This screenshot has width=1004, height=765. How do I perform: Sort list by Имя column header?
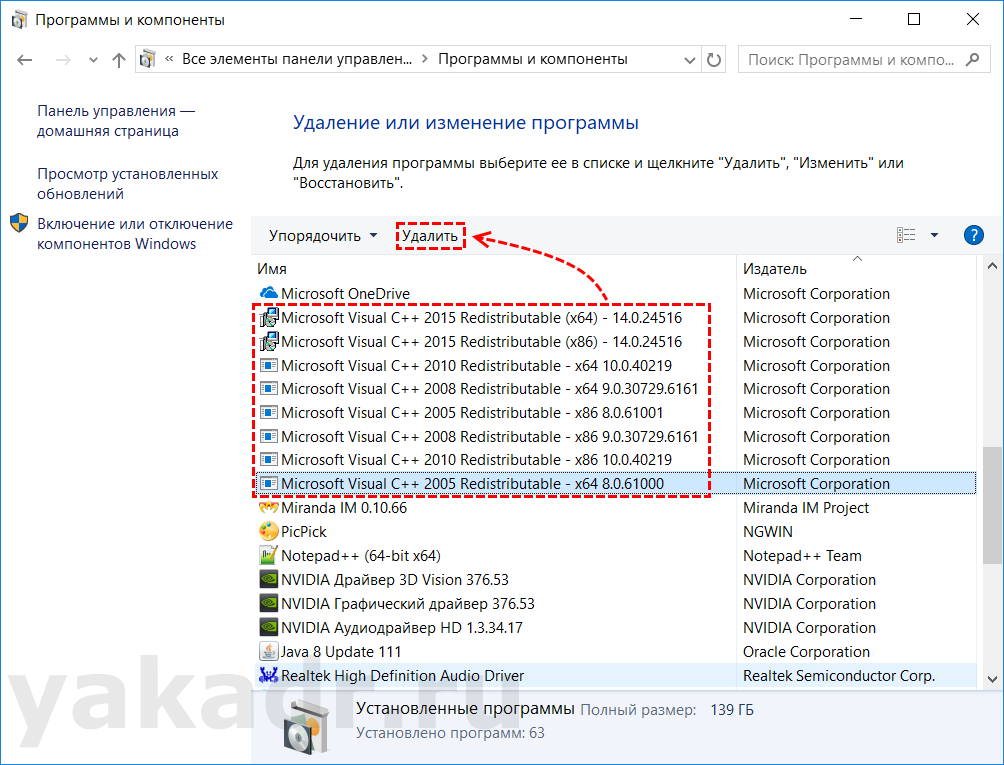tap(272, 269)
